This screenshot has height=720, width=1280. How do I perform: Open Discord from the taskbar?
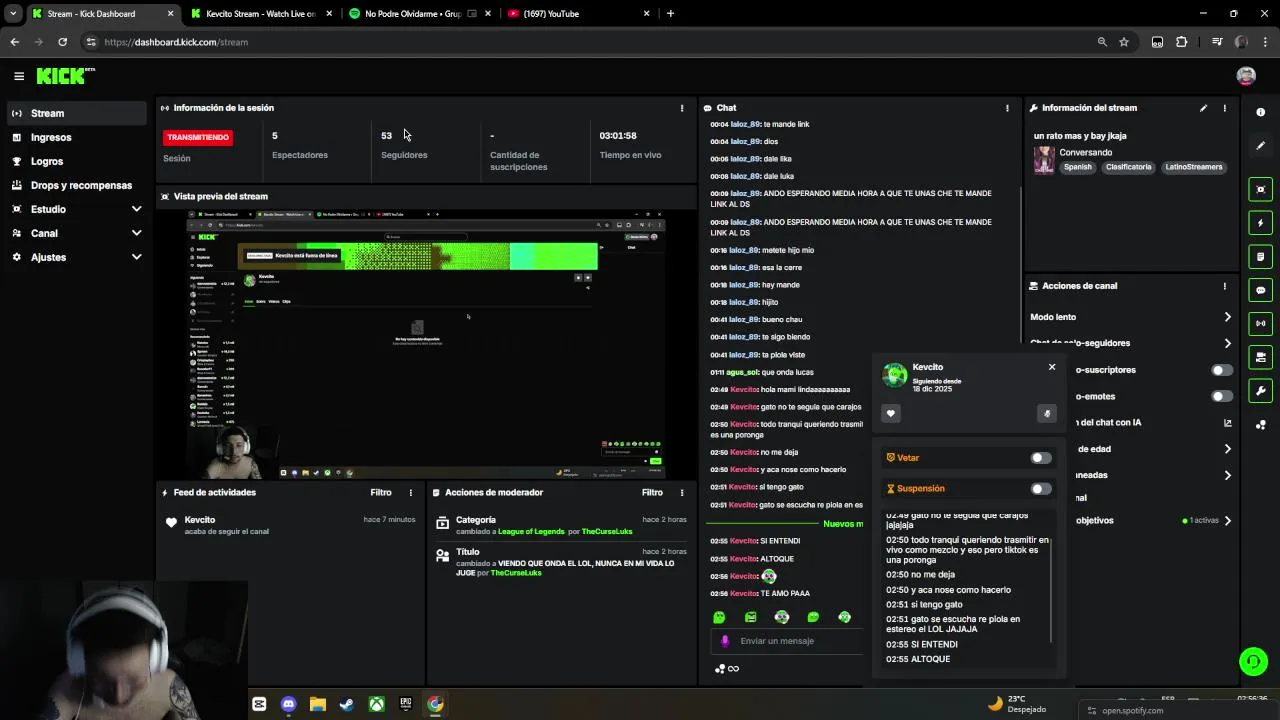tap(289, 704)
